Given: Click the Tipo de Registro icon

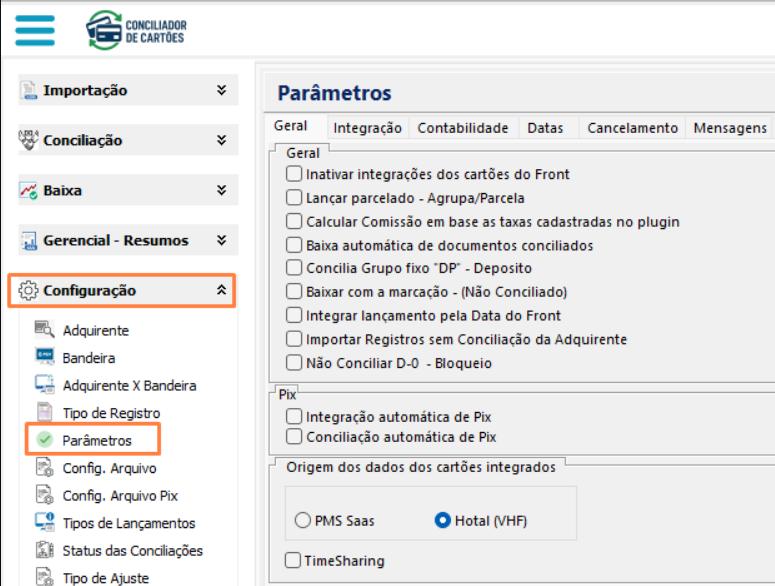Looking at the screenshot, I should click(44, 412).
